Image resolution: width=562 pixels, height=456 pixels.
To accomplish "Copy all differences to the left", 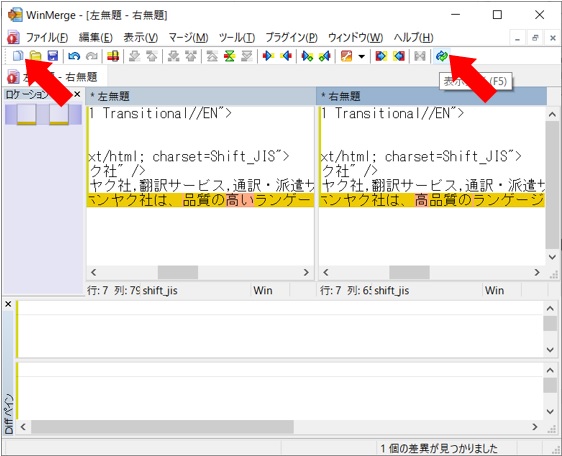I will click(399, 56).
